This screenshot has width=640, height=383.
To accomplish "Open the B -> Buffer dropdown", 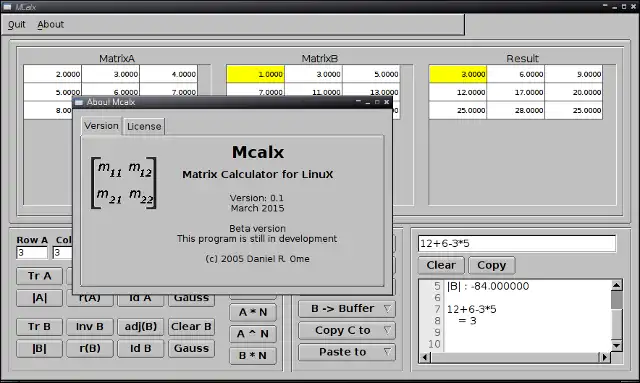I will (347, 309).
